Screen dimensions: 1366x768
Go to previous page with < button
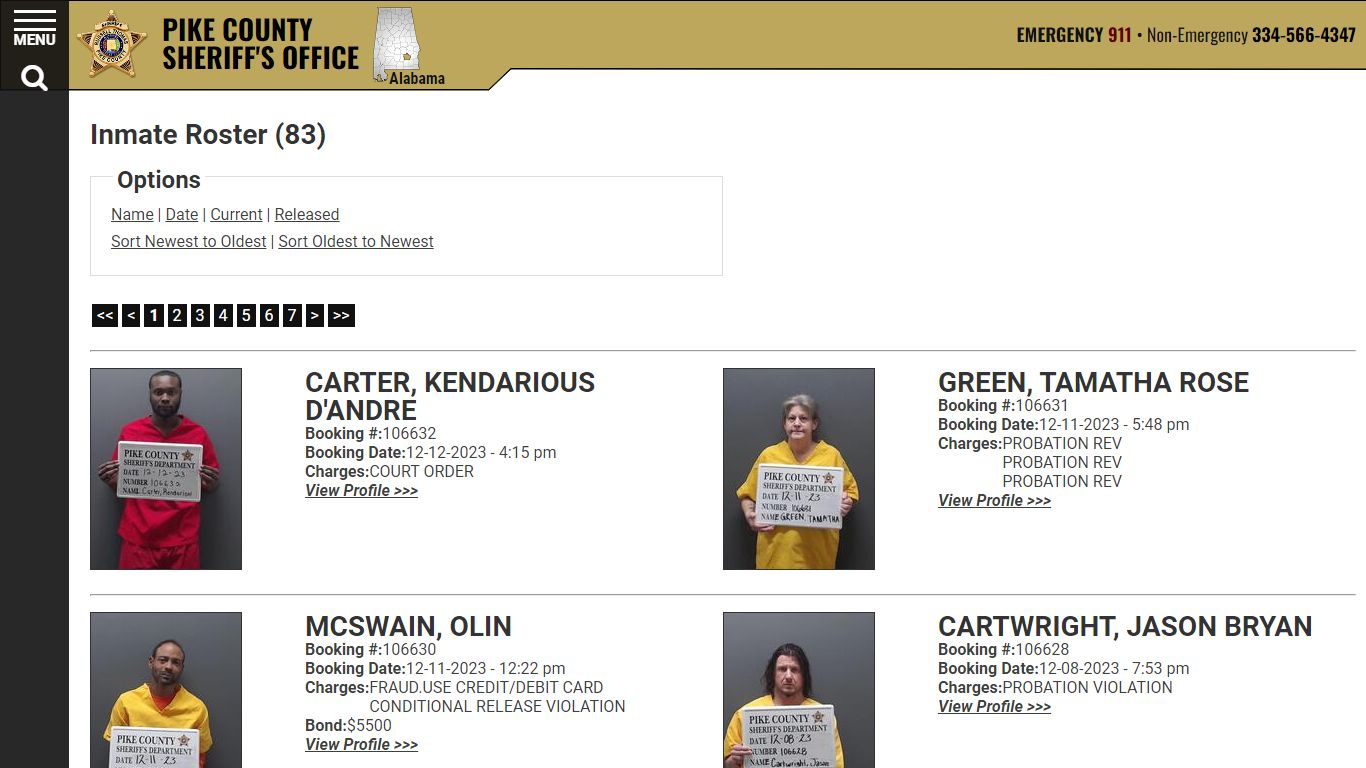tap(131, 316)
